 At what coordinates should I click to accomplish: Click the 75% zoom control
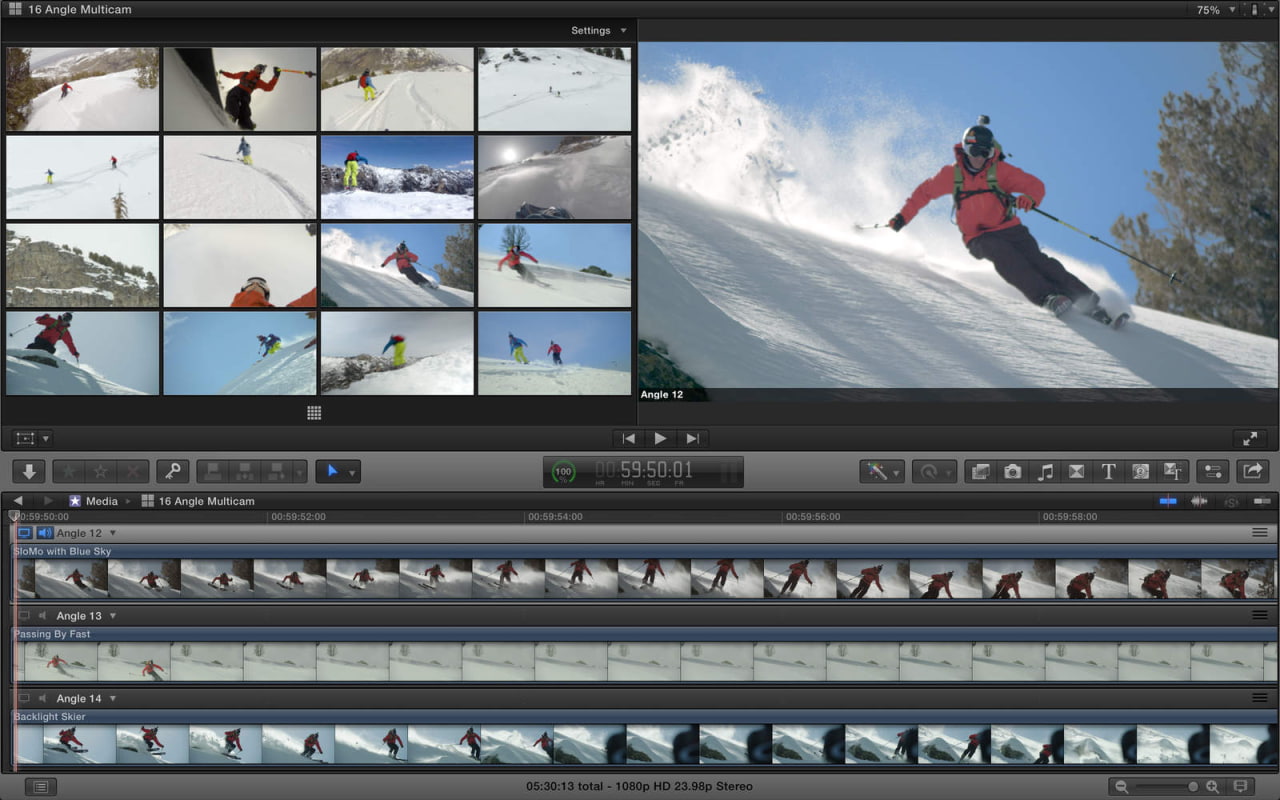point(1210,10)
